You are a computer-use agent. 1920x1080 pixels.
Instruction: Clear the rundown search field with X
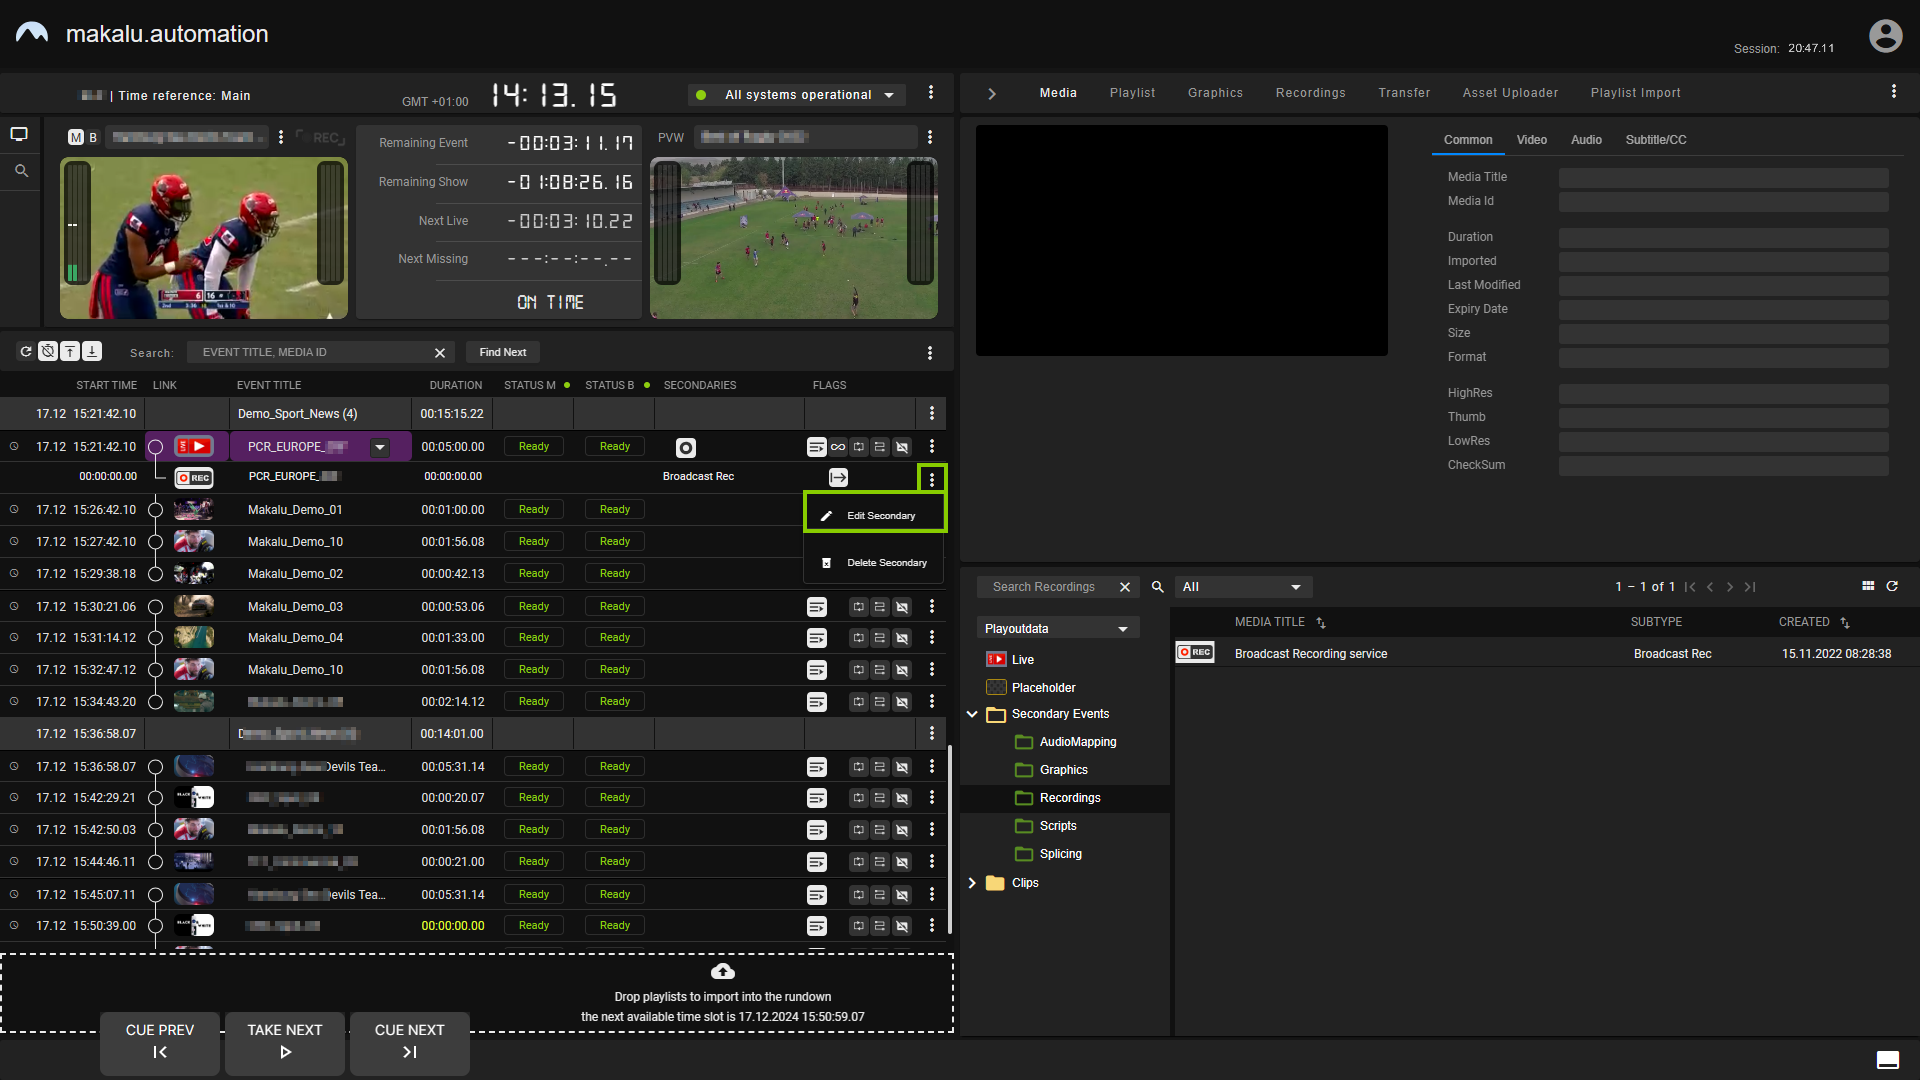[x=440, y=352]
